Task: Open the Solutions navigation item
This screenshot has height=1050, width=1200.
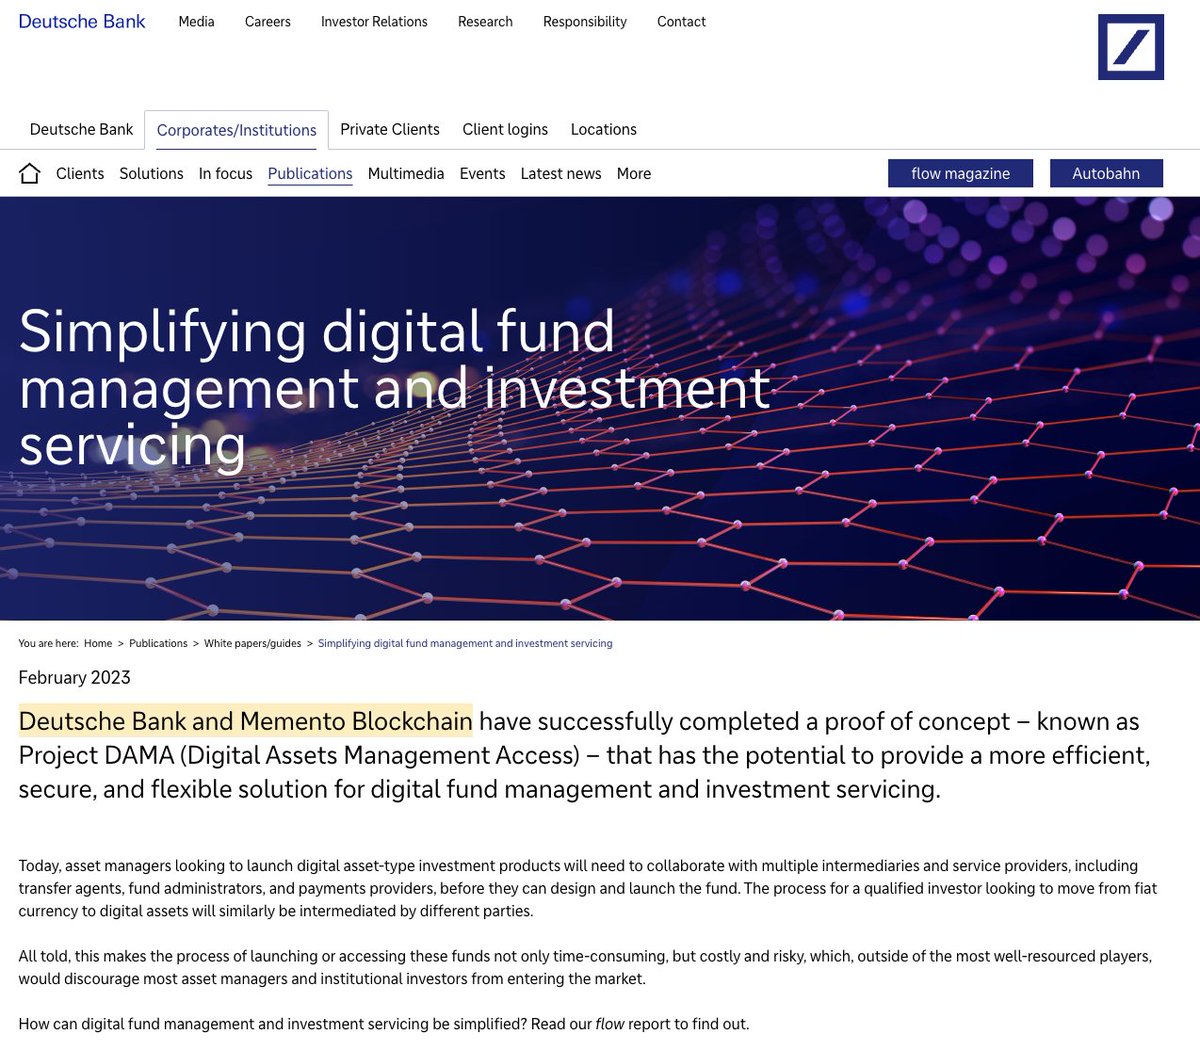Action: 151,173
